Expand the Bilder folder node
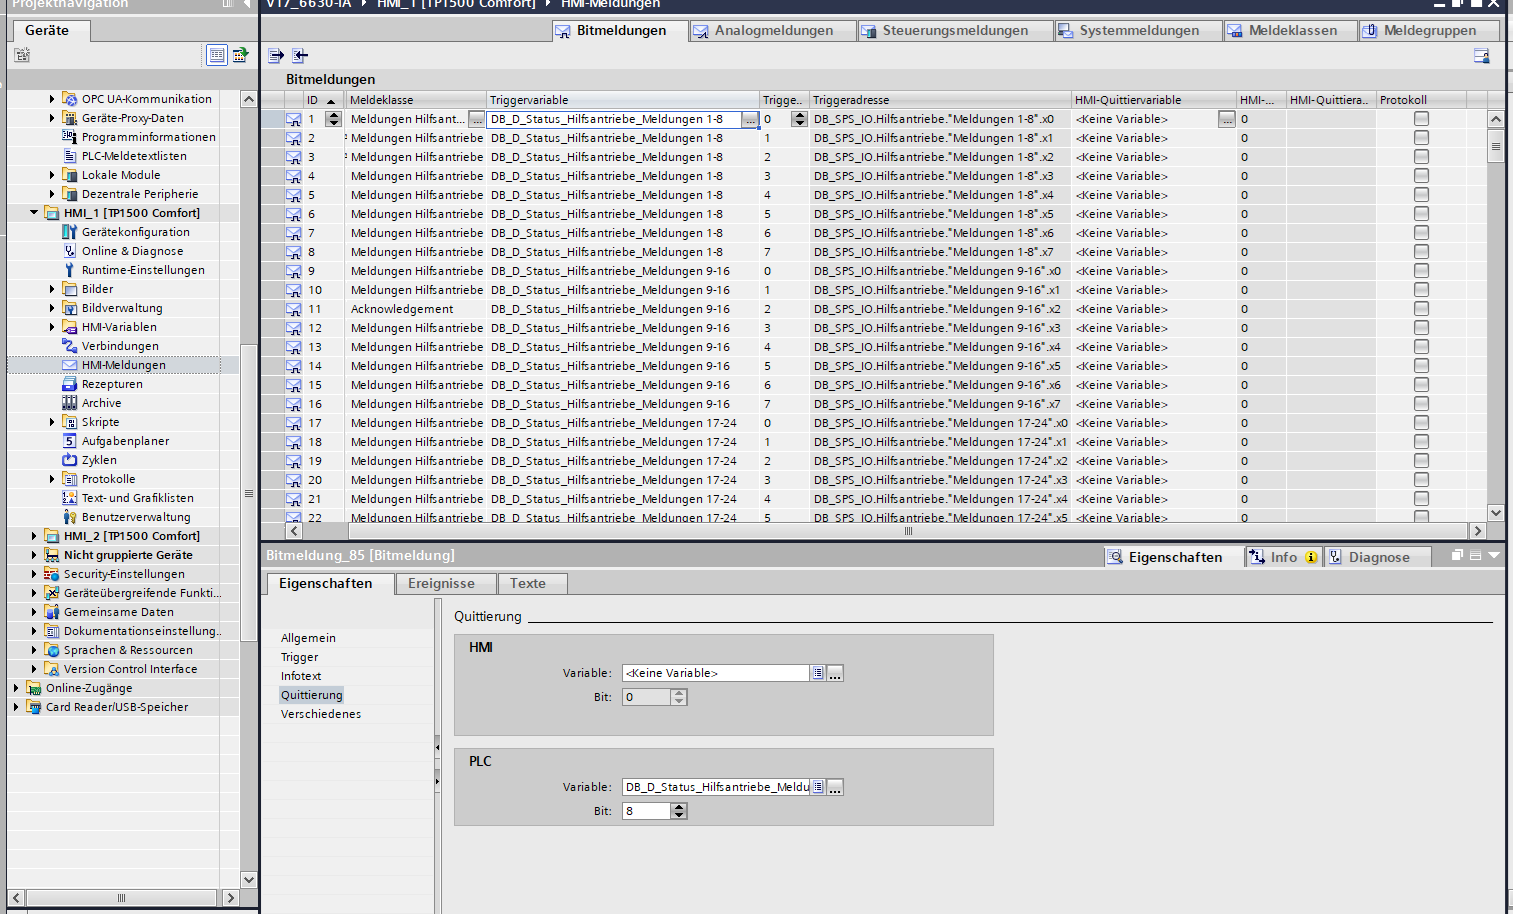This screenshot has width=1513, height=914. tap(52, 289)
